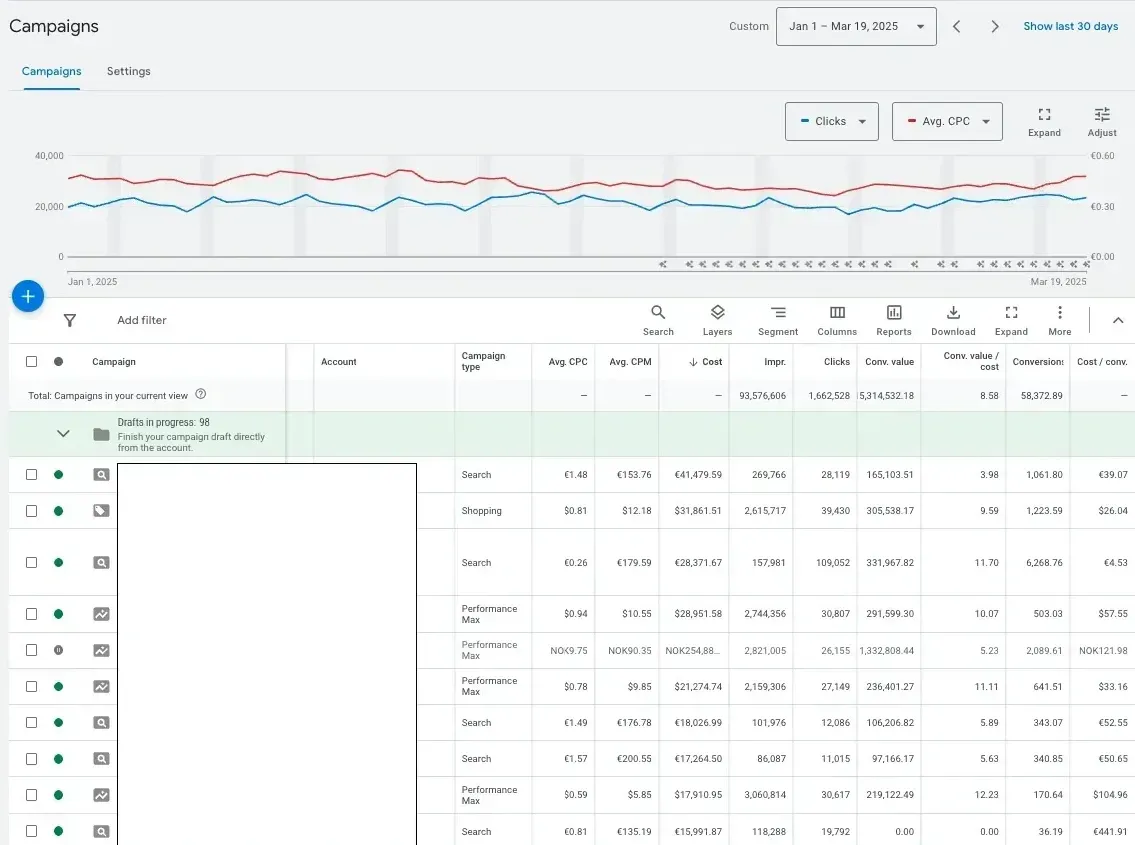
Task: Click Performance Max icon in $28,951.58 row
Action: point(101,614)
